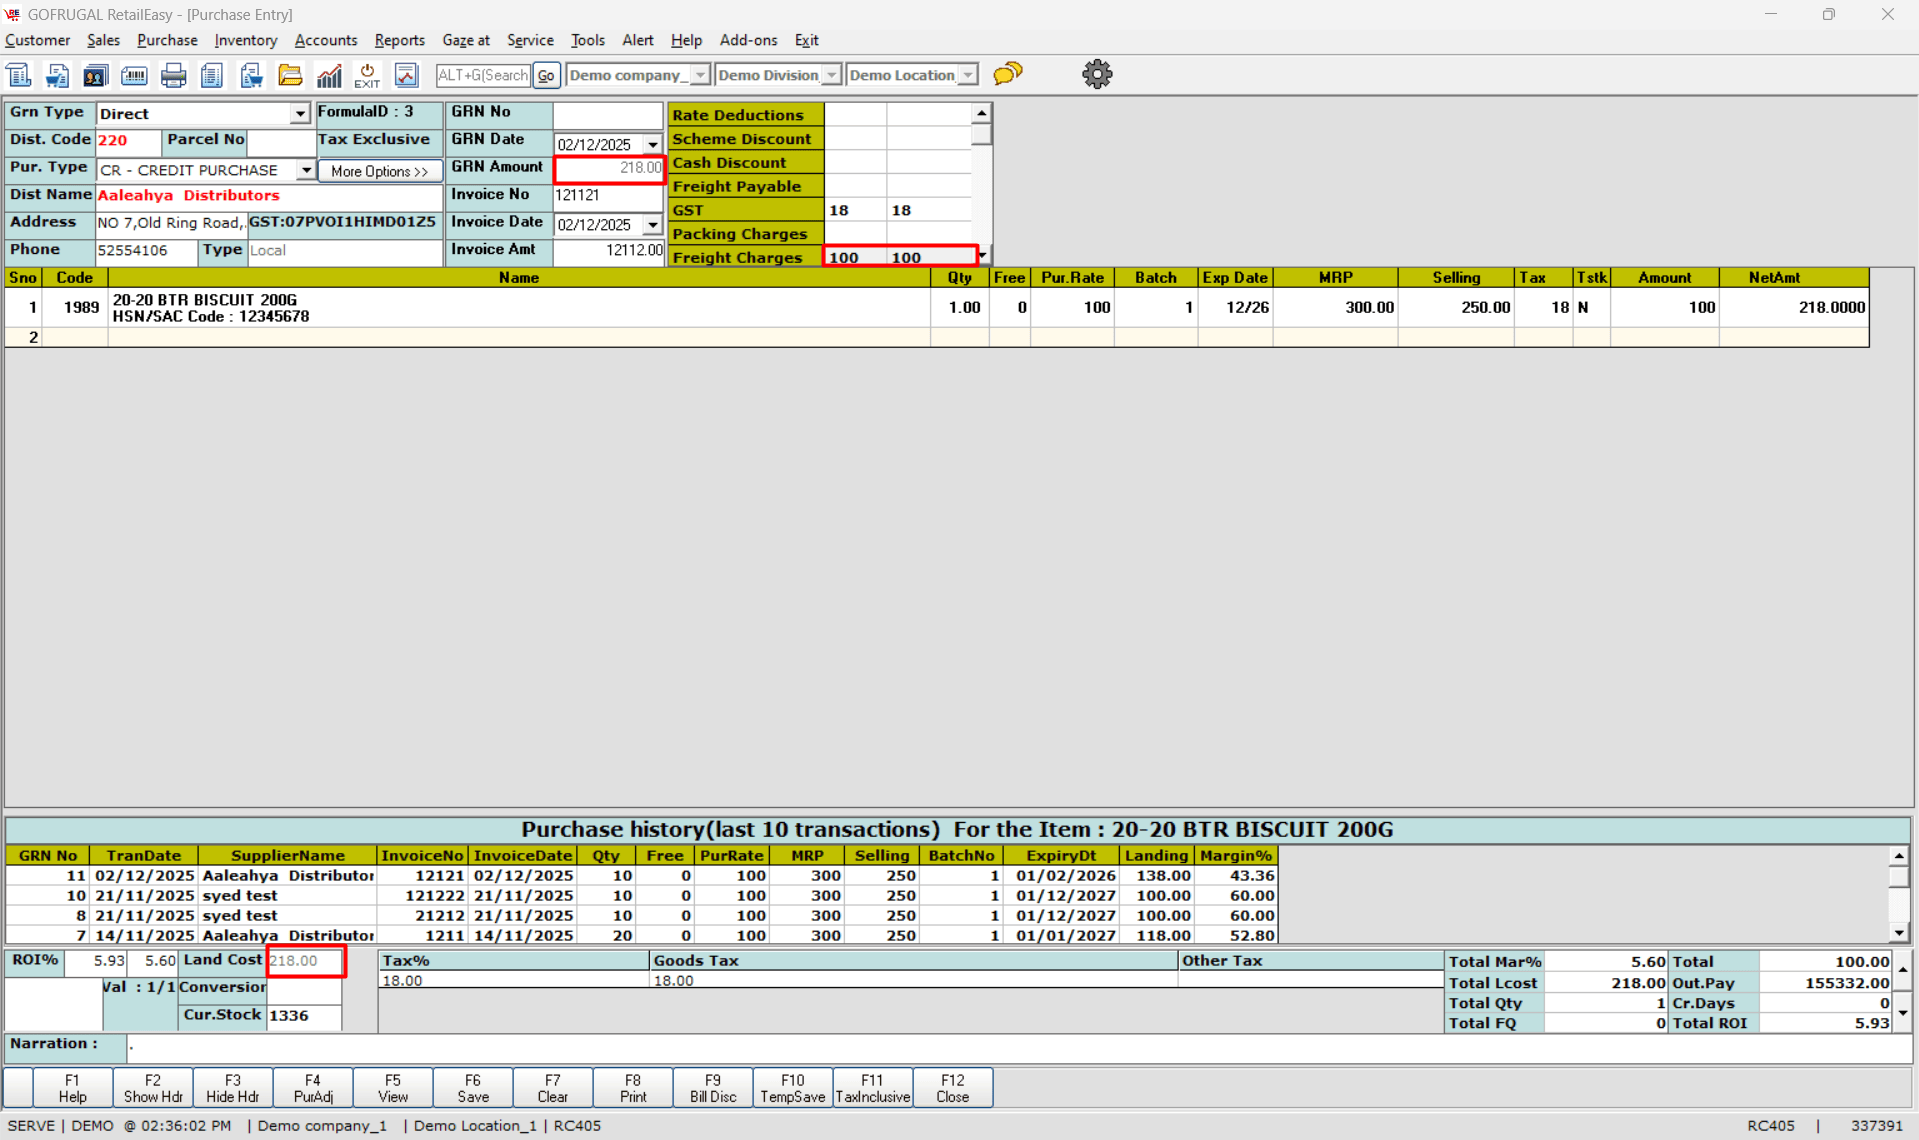Viewport: 1919px width, 1140px height.
Task: Toggle header off with F3 Hide Hdr
Action: pyautogui.click(x=232, y=1088)
